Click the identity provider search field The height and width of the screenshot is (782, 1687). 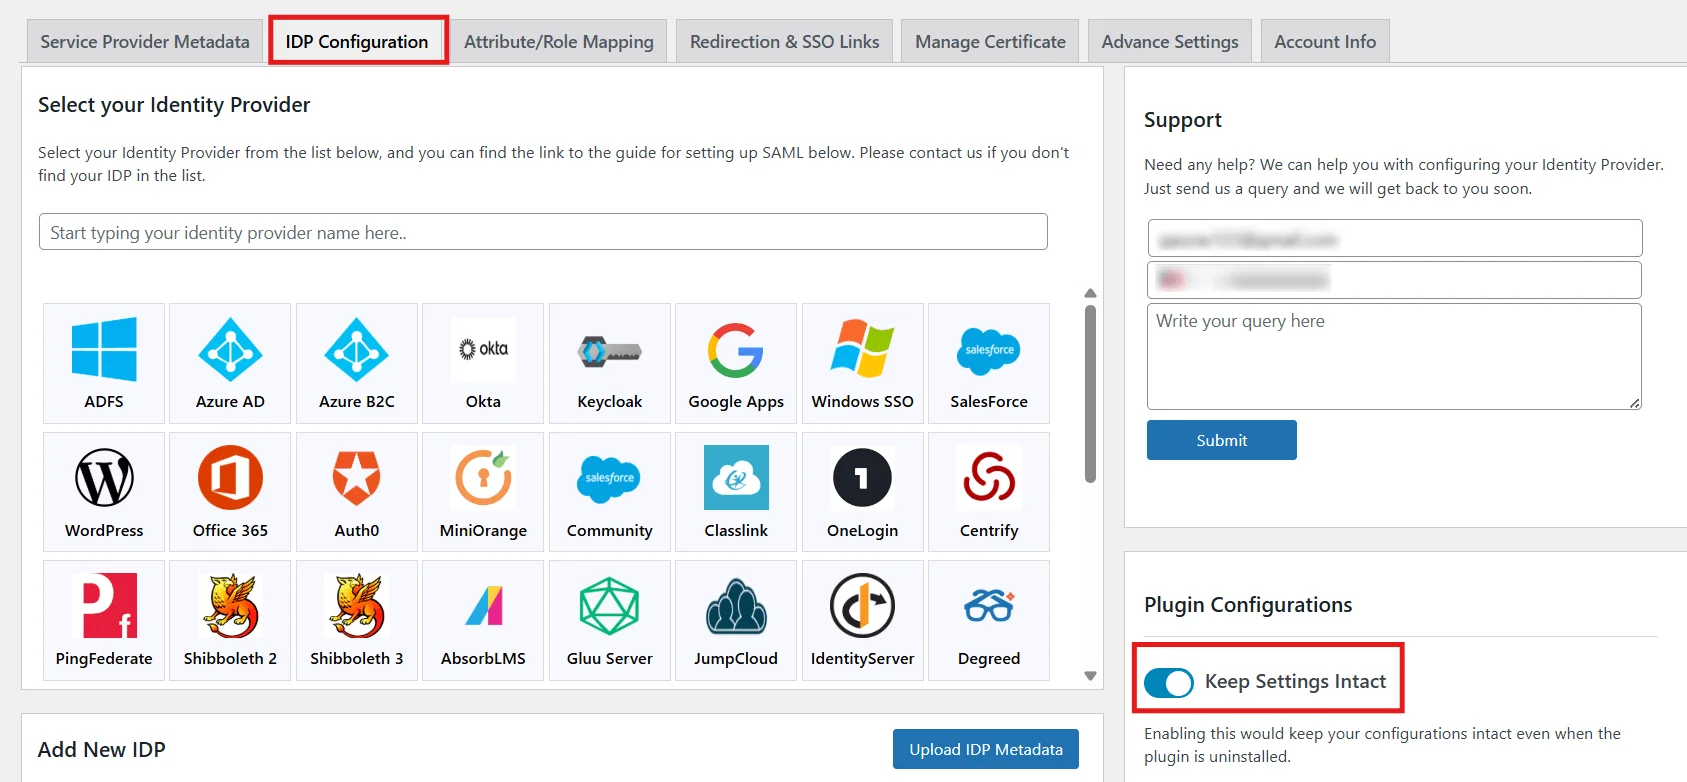(543, 232)
